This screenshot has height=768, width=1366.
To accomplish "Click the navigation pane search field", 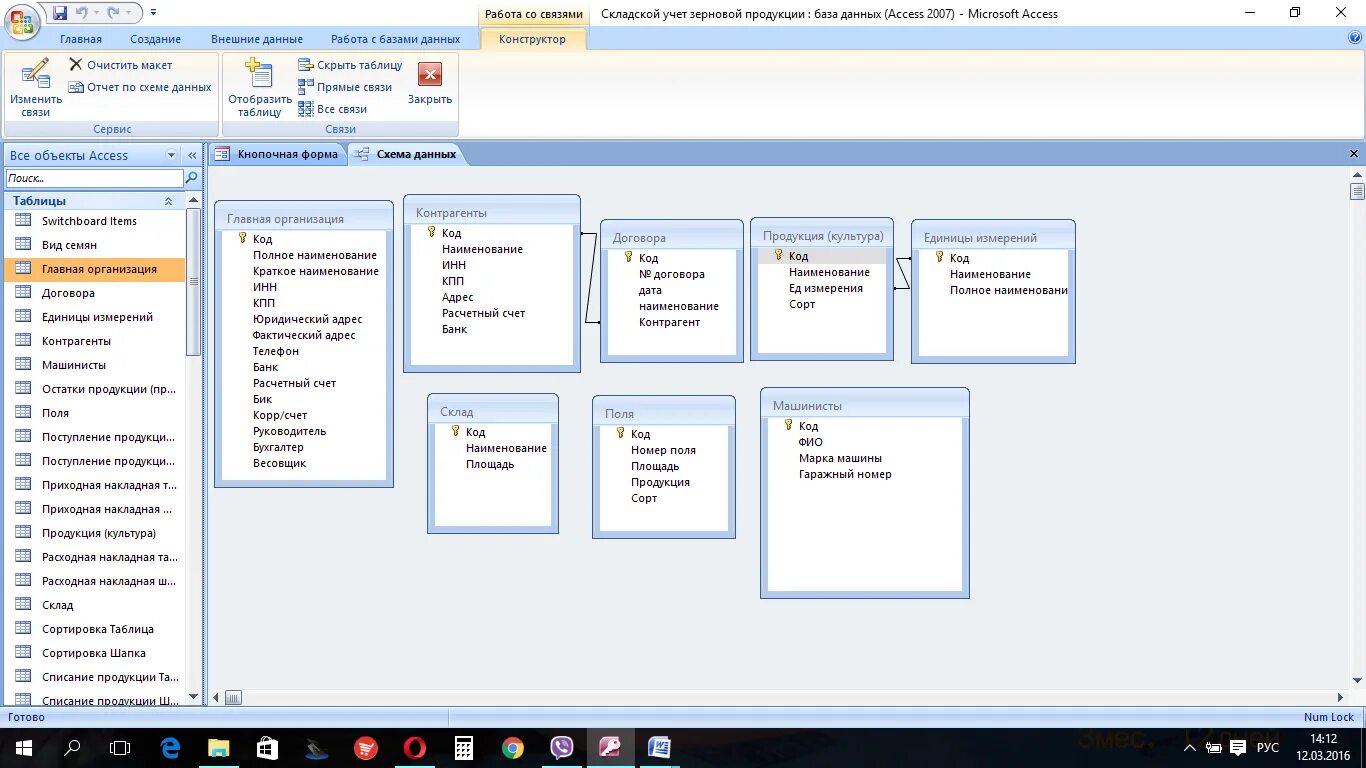I will [94, 178].
